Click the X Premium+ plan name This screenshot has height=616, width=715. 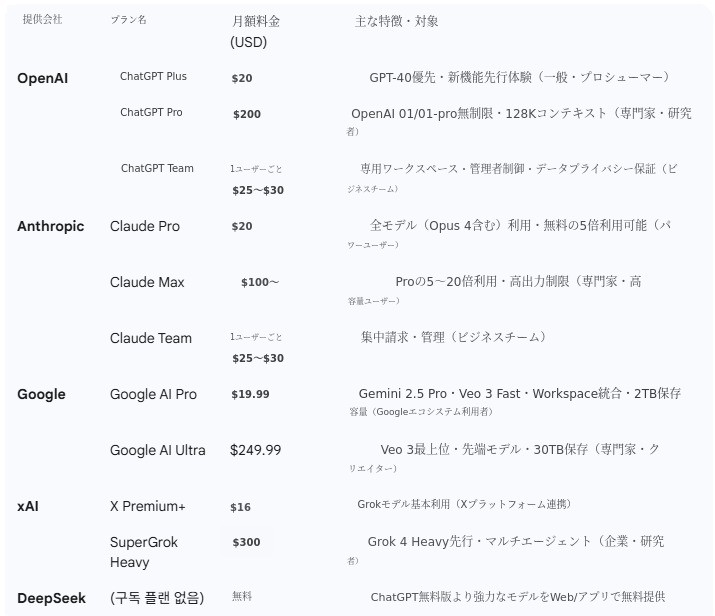tap(148, 506)
